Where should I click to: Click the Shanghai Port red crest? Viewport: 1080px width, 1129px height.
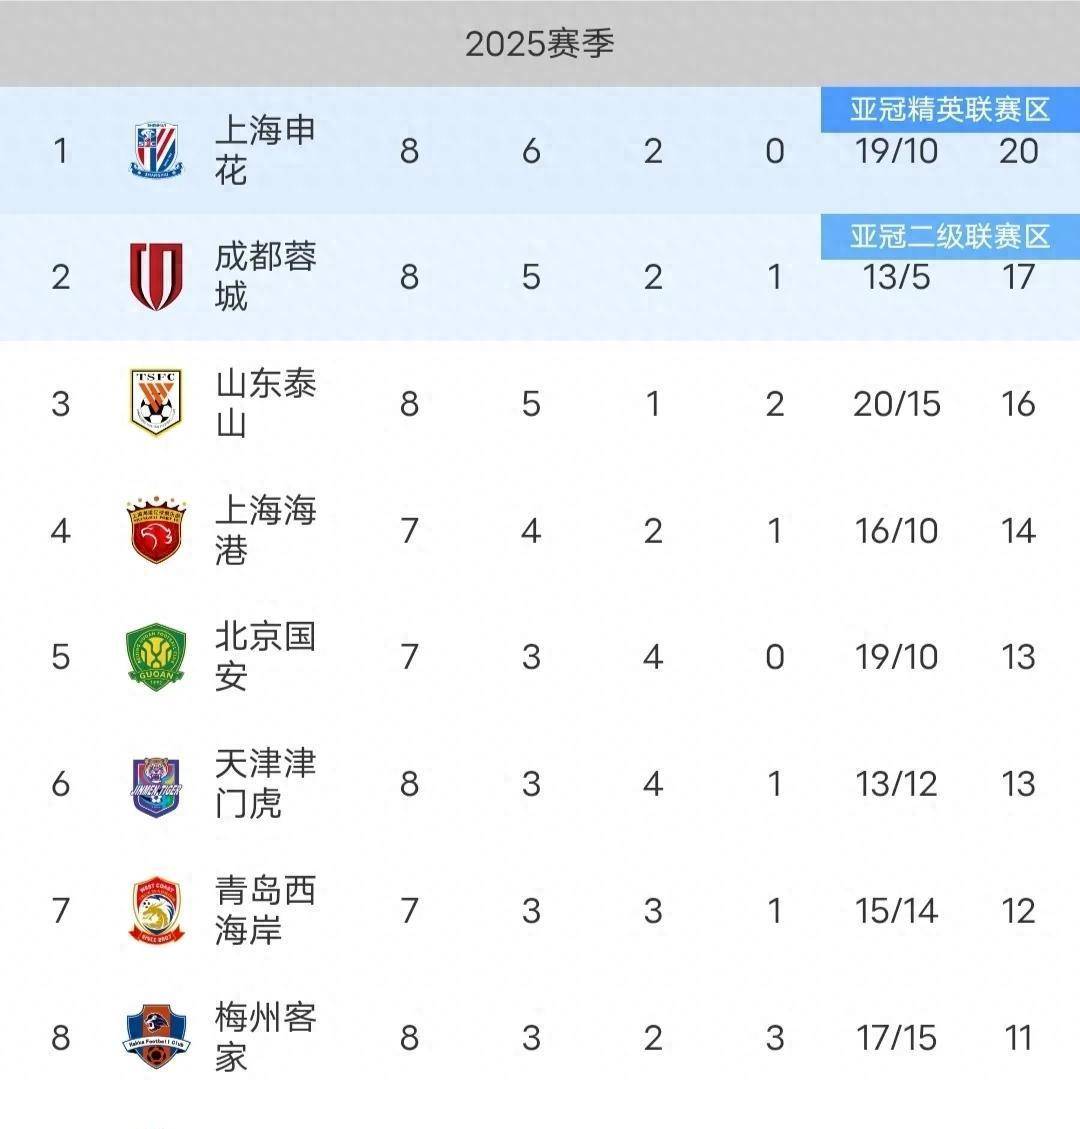click(156, 530)
